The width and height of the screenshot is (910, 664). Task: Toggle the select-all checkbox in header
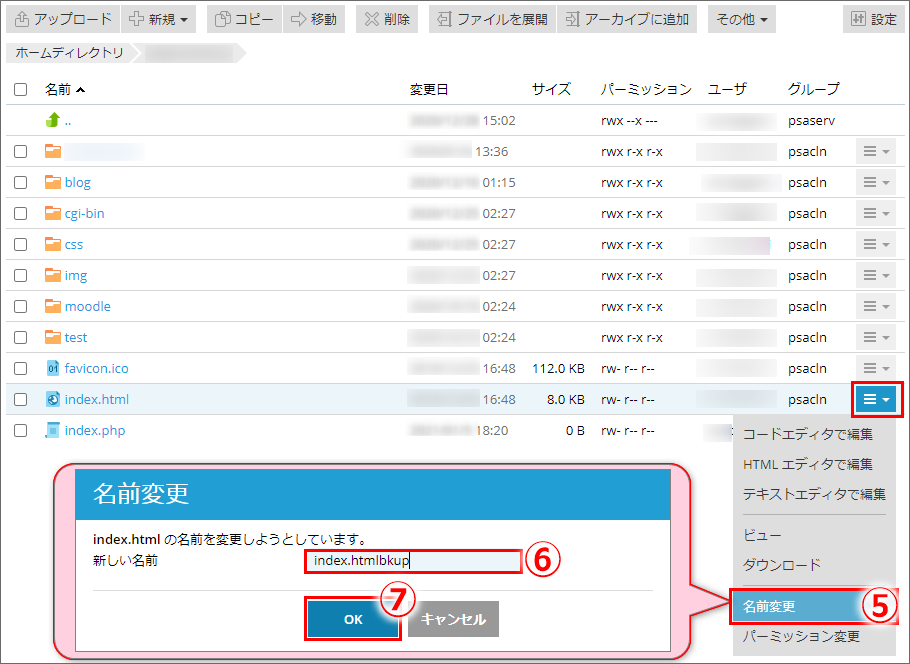coord(20,89)
